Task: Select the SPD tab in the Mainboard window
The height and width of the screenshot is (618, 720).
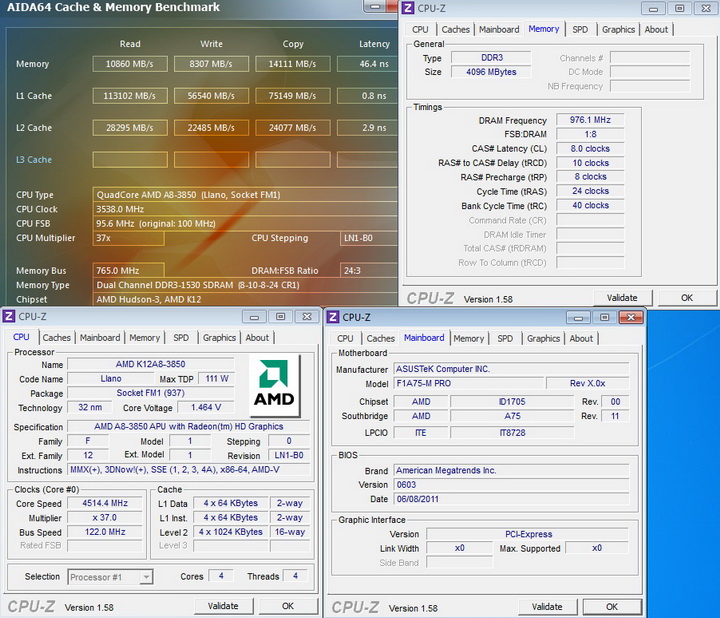Action: (505, 338)
